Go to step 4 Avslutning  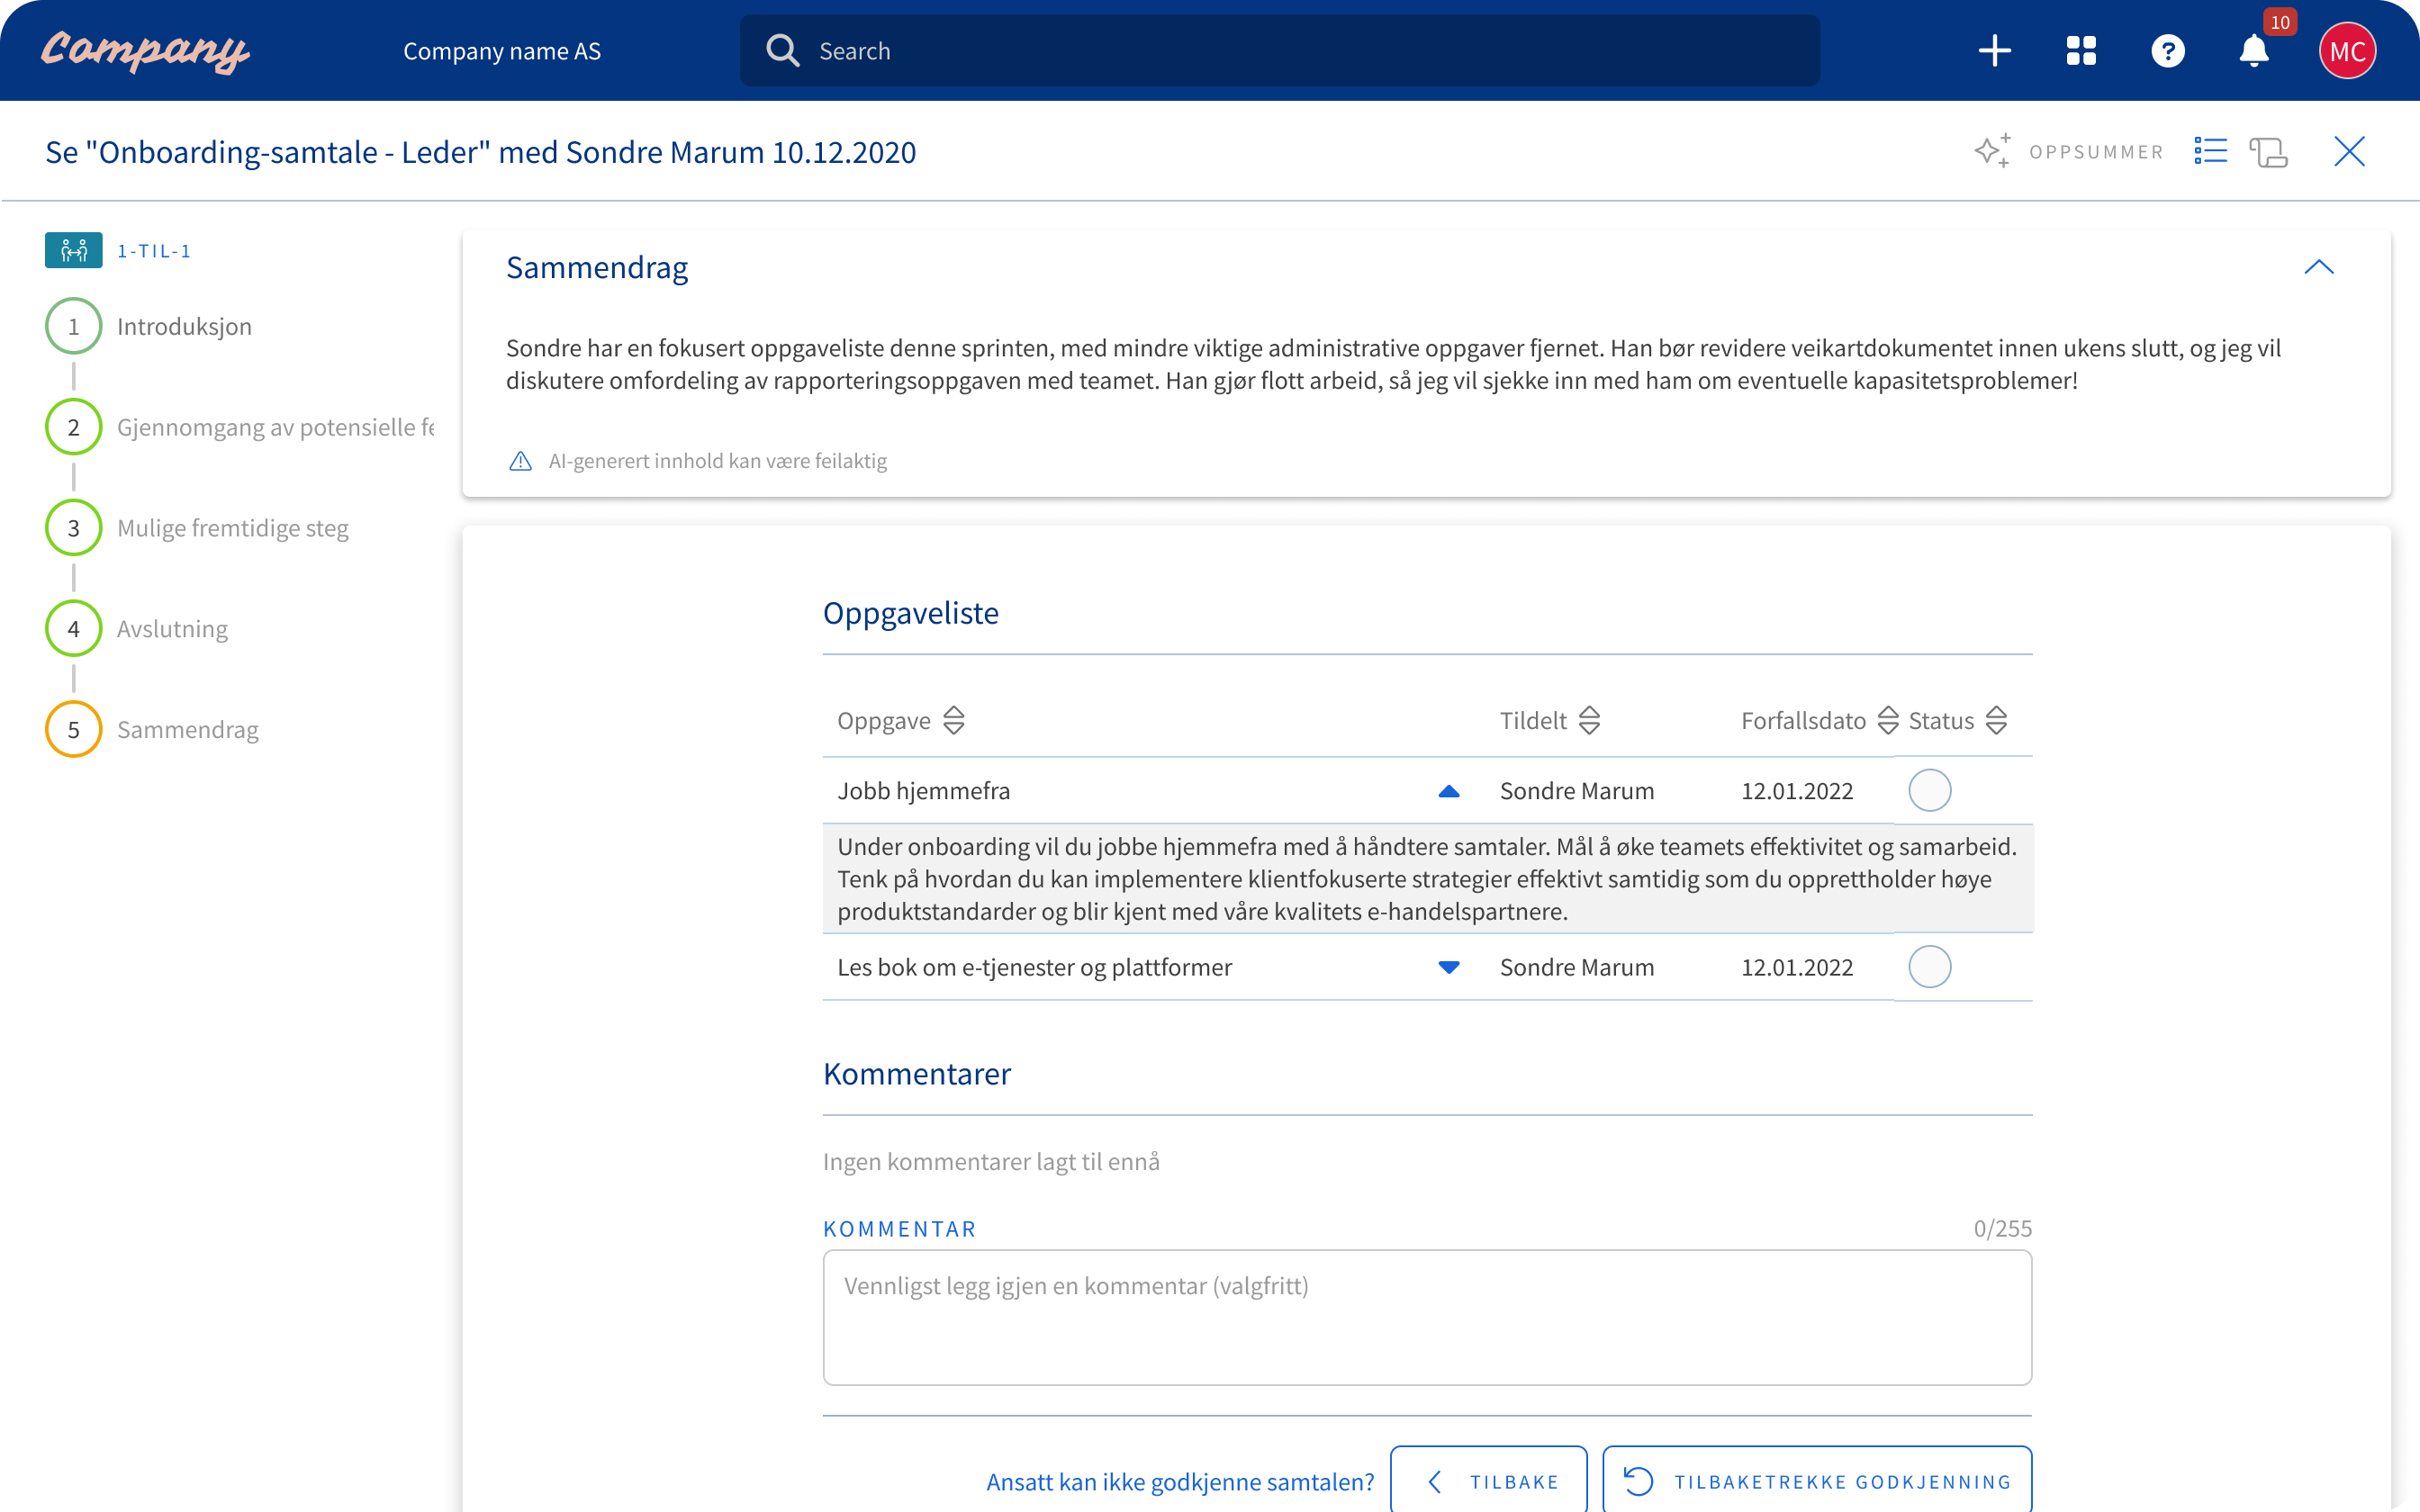click(74, 629)
